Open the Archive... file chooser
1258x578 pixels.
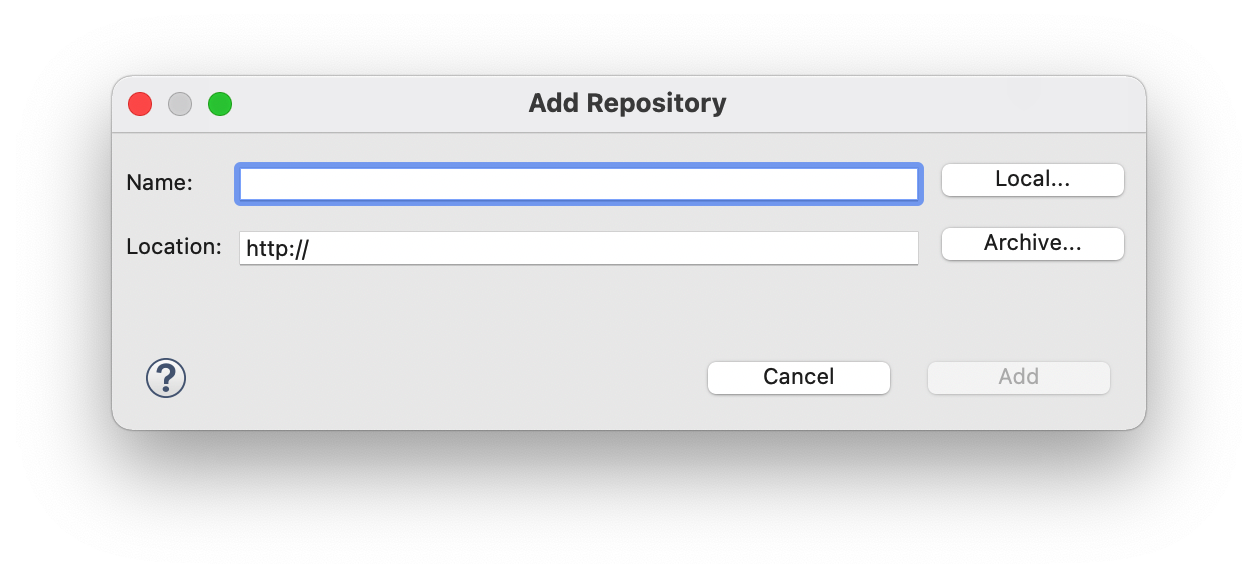(x=1032, y=243)
